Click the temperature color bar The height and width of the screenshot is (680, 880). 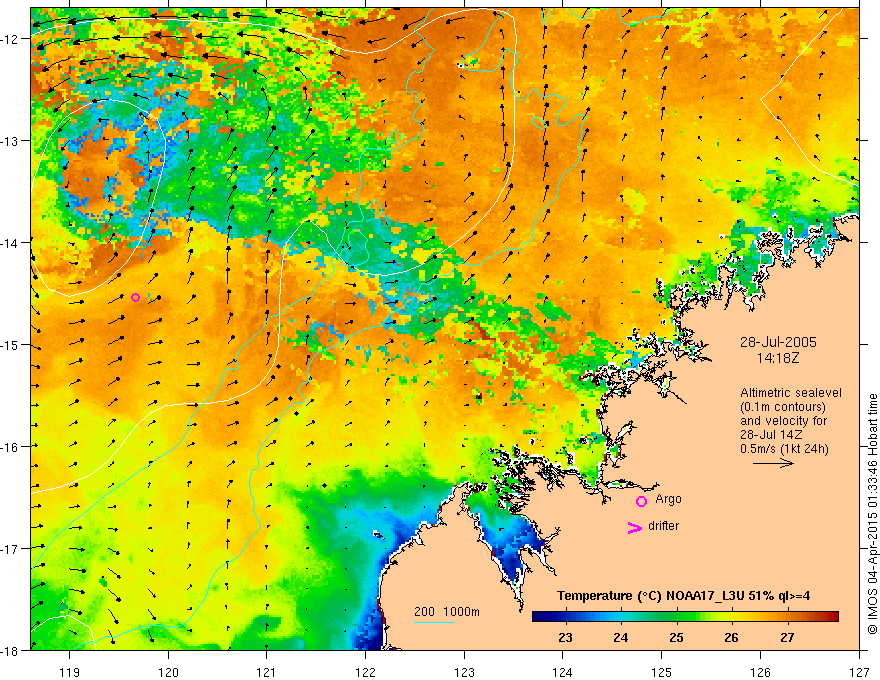click(685, 617)
